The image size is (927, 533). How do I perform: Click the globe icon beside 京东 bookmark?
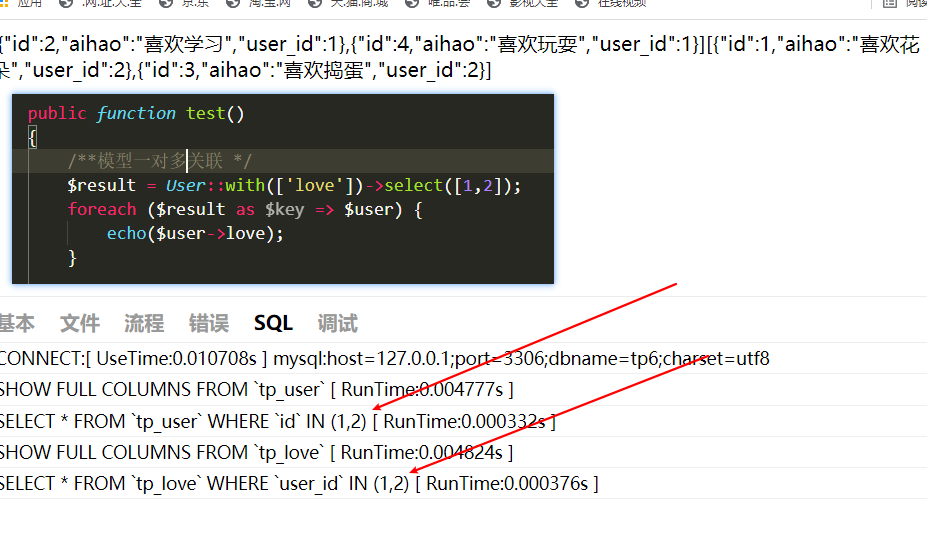pyautogui.click(x=166, y=3)
